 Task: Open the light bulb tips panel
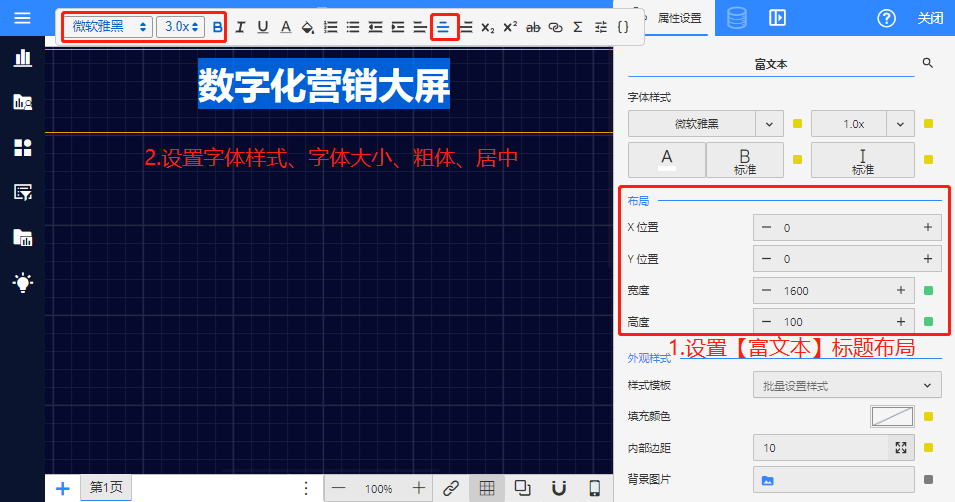click(x=23, y=283)
